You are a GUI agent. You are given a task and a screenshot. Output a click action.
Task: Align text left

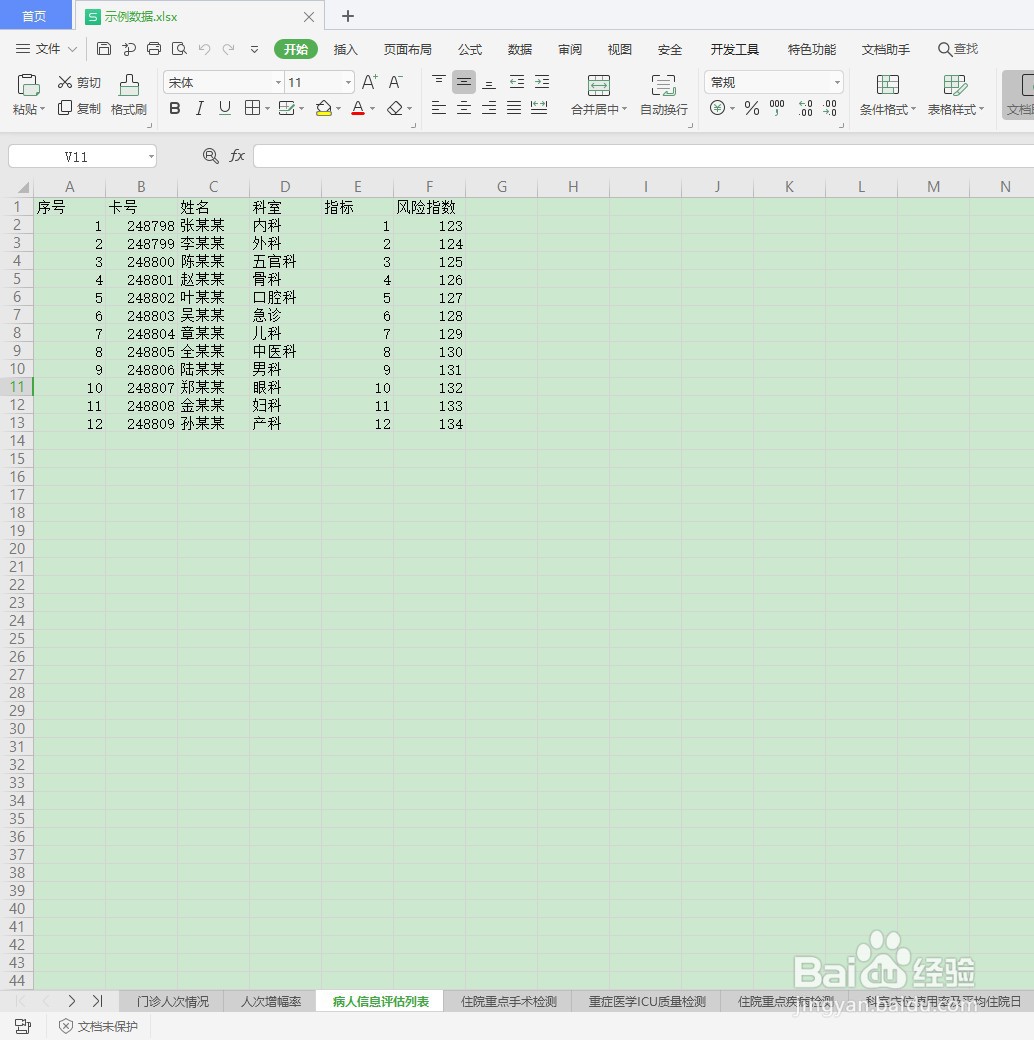pos(438,108)
